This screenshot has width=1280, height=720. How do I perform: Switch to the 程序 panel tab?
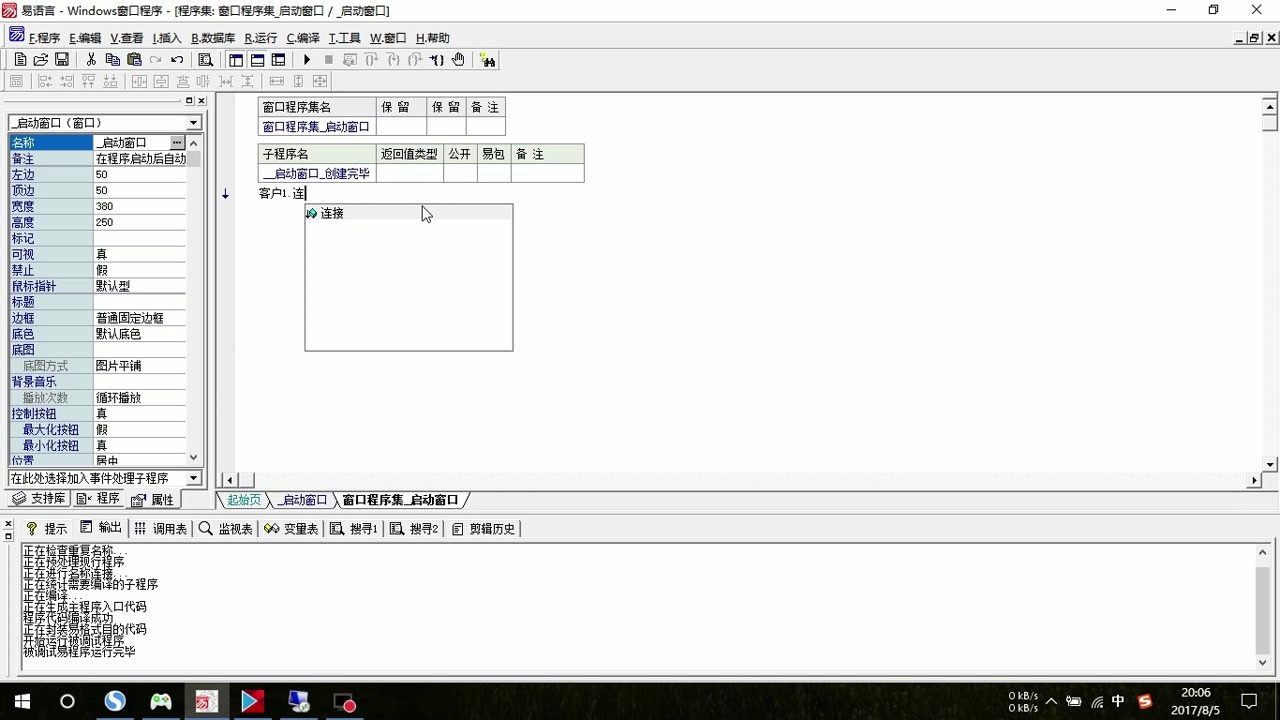coord(98,499)
